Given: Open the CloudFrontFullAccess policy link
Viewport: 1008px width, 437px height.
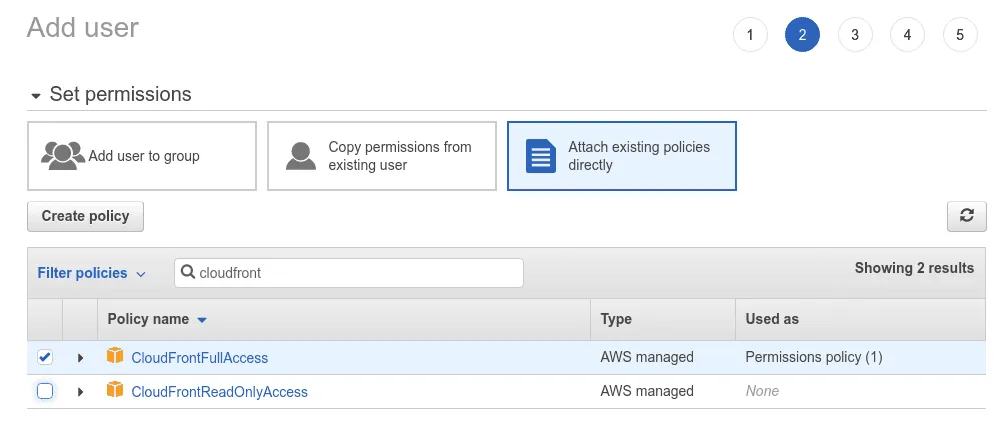Looking at the screenshot, I should 199,358.
